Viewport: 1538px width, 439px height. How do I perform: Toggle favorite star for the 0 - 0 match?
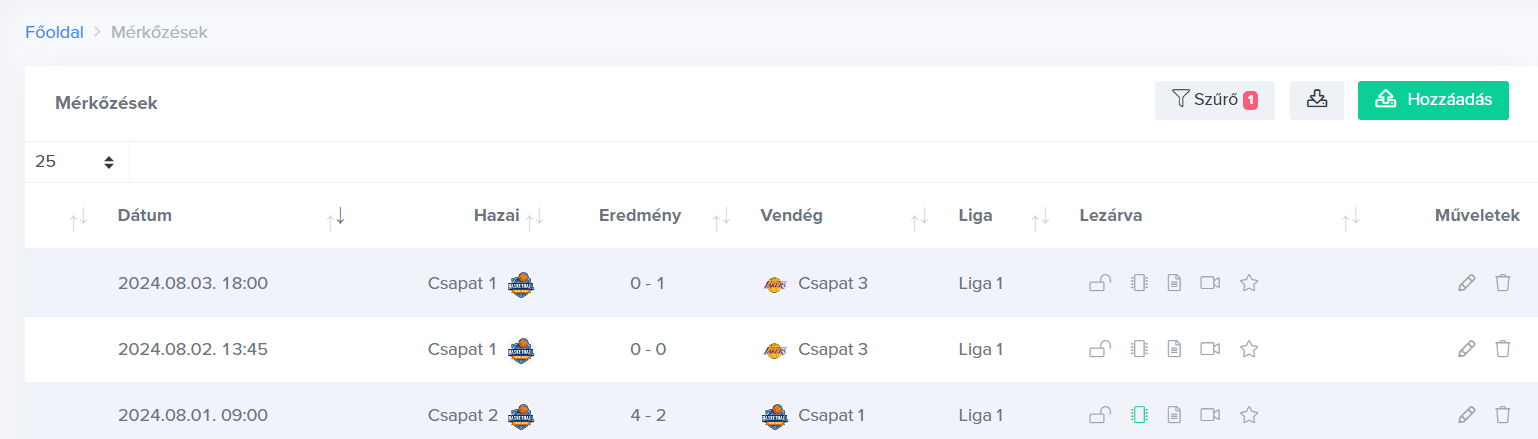(x=1248, y=349)
